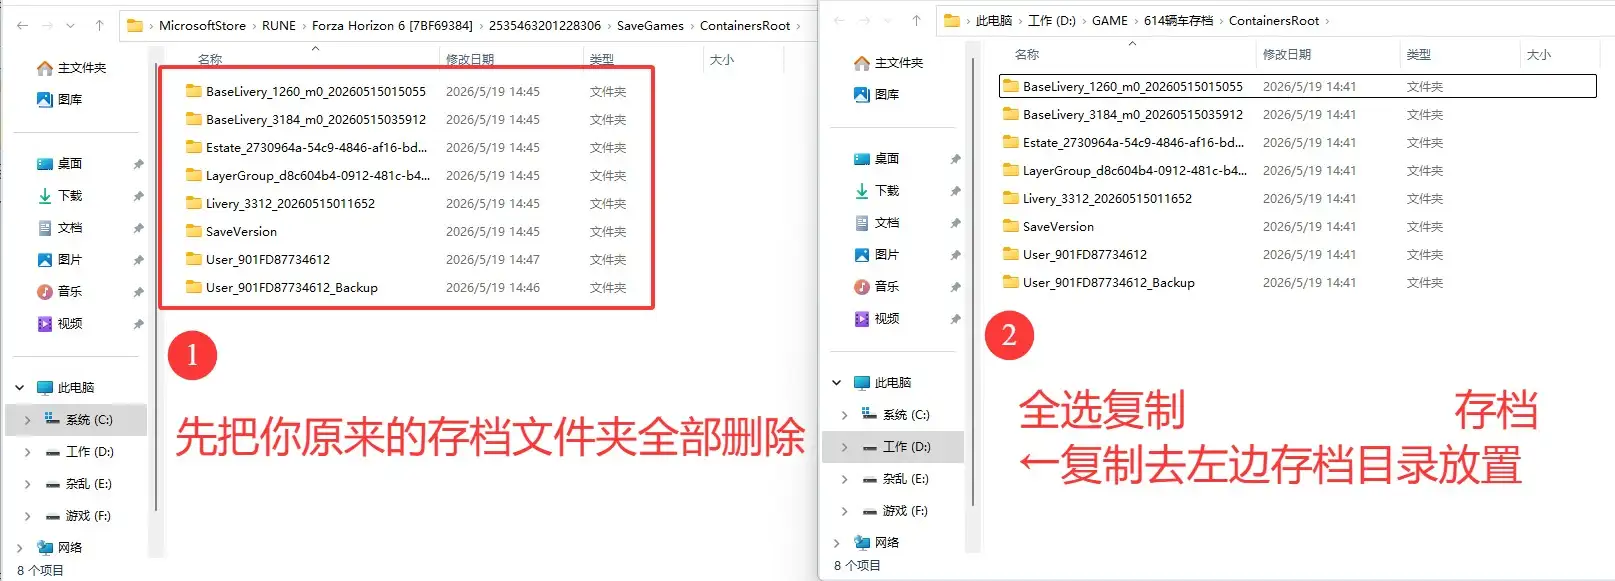1615x581 pixels.
Task: Select LayerGroup_d8c604b4 folder icon in left window
Action: click(x=194, y=175)
